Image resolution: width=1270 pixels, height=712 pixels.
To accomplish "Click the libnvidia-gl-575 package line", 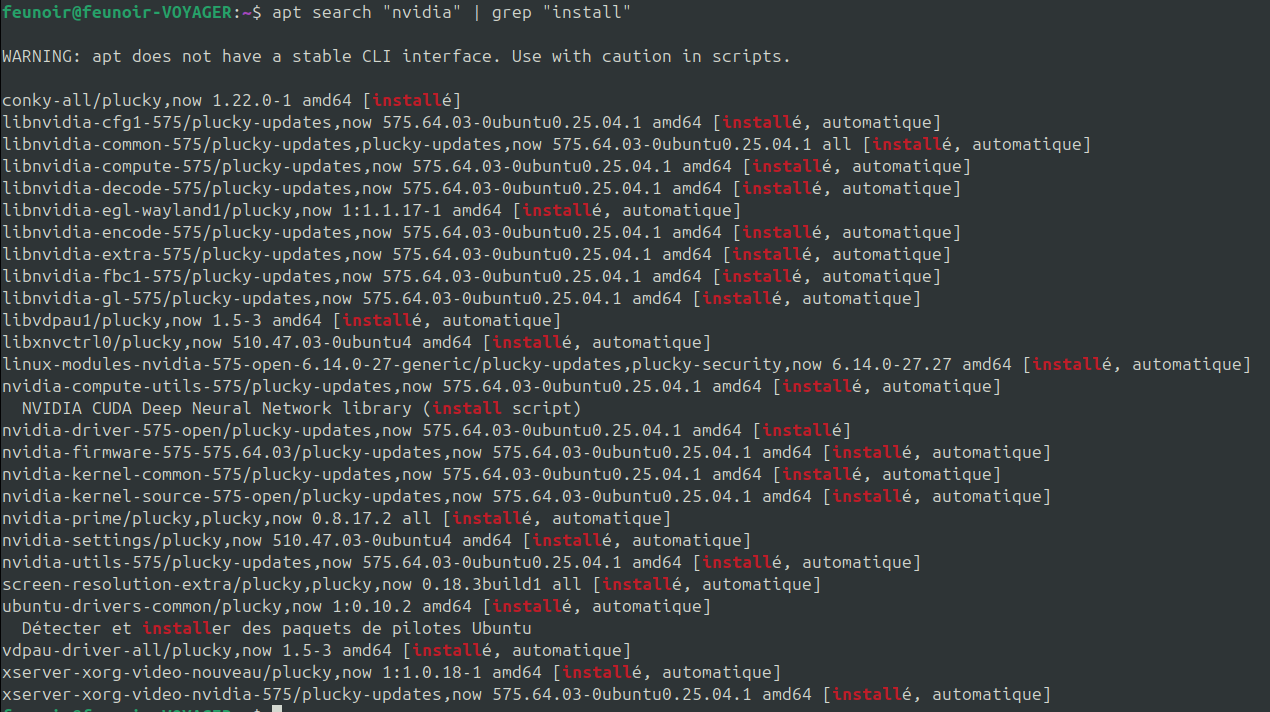I will pyautogui.click(x=461, y=299).
